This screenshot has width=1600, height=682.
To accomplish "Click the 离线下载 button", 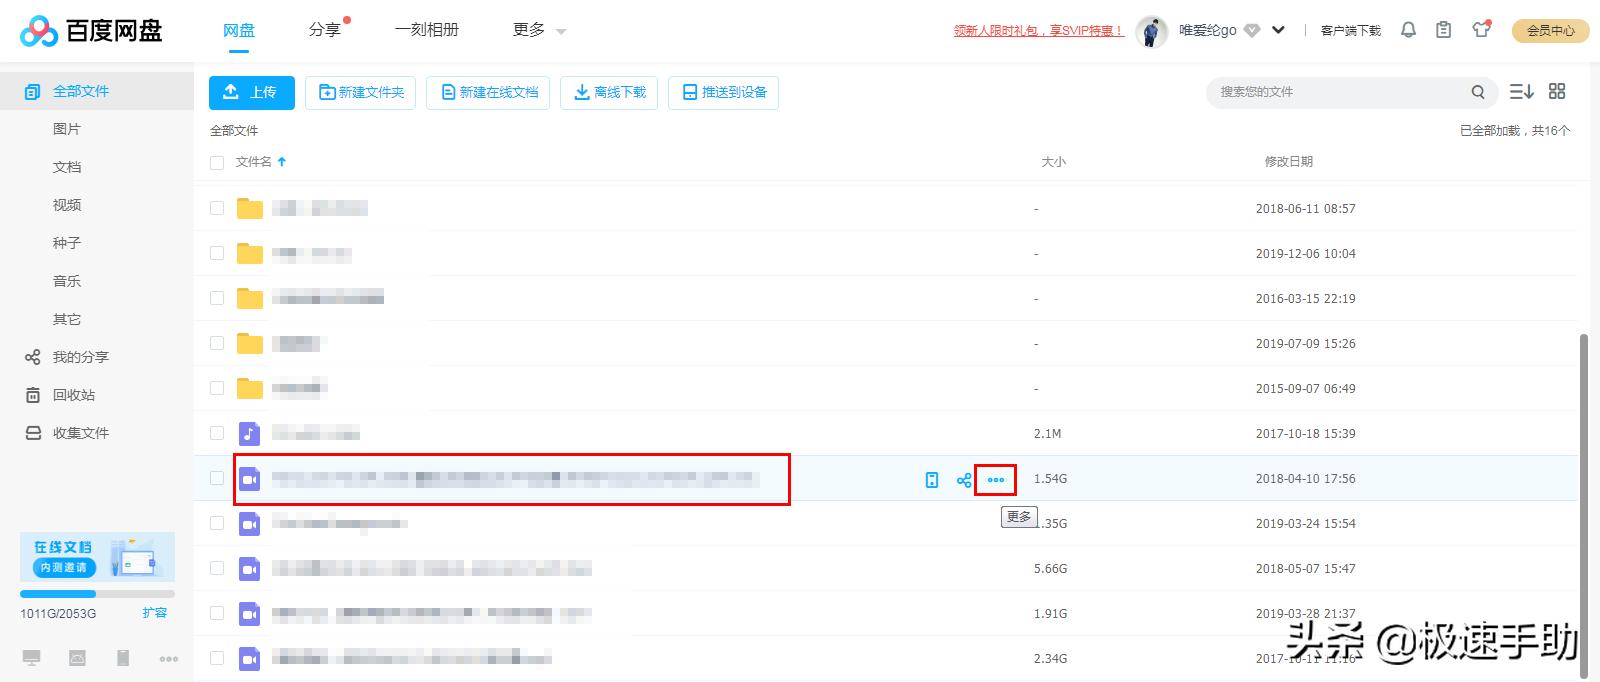I will pos(609,92).
